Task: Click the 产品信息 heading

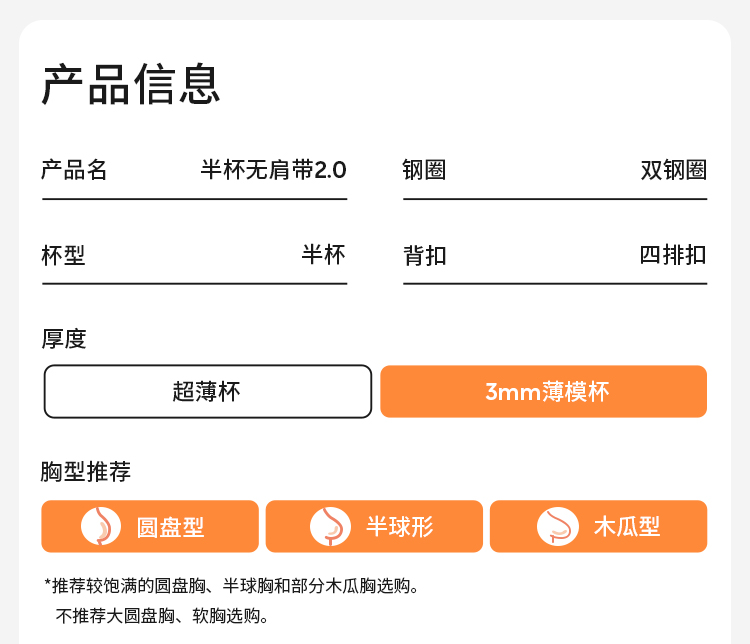Action: coord(131,84)
